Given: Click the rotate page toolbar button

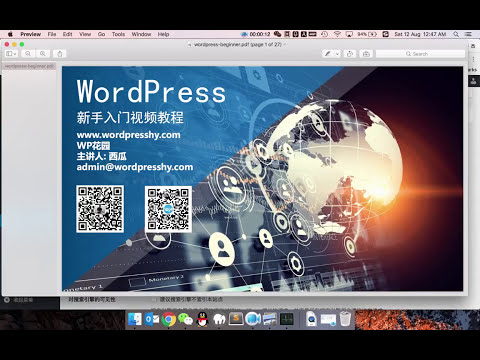Looking at the screenshot, I should (350, 54).
